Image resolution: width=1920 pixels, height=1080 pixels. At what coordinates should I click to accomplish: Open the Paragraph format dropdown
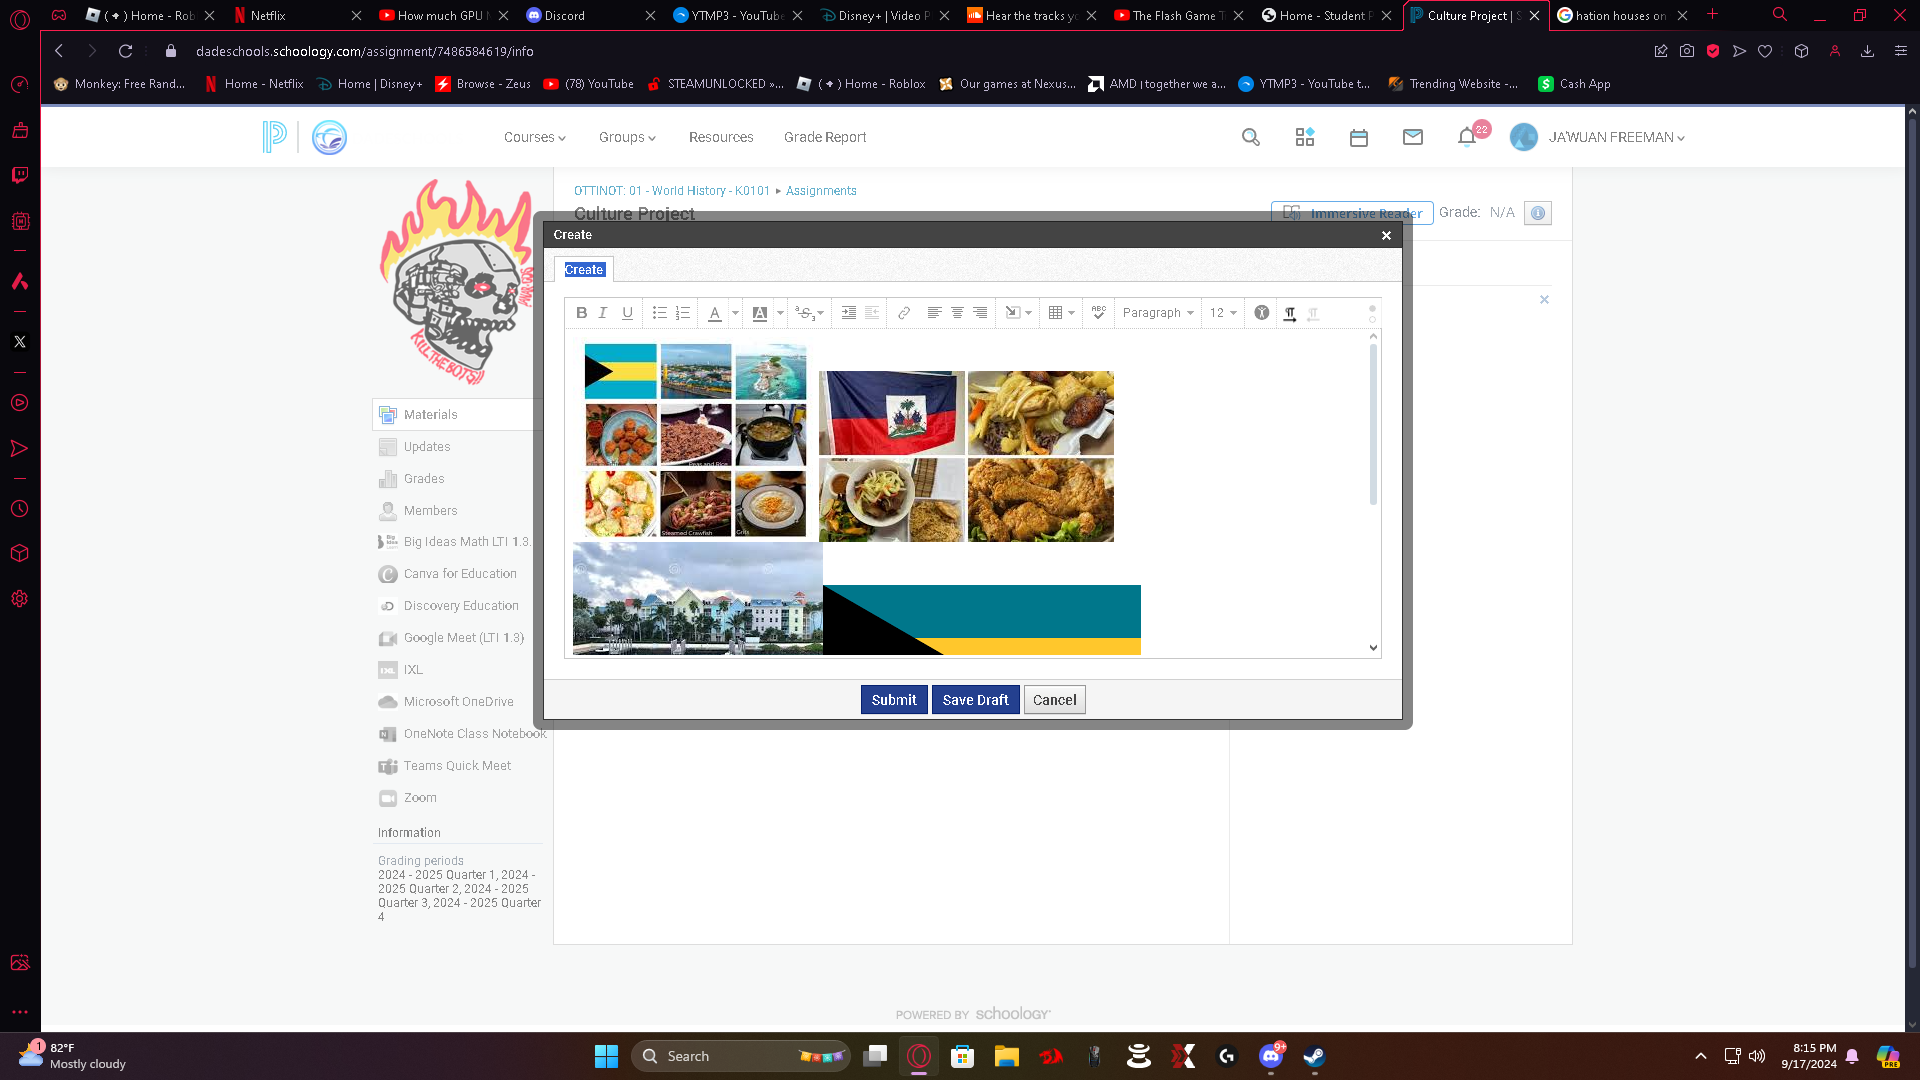tap(1158, 313)
